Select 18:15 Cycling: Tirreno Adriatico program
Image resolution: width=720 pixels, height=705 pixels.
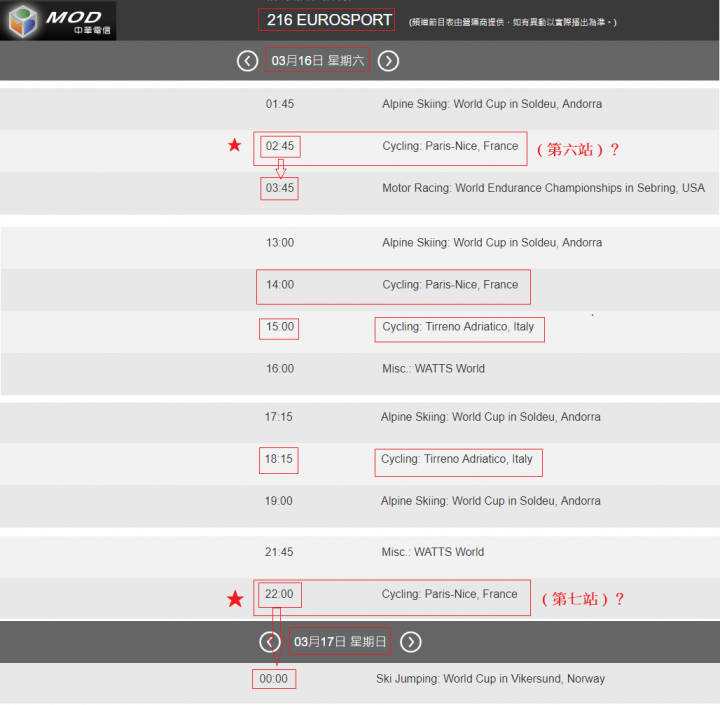[456, 459]
